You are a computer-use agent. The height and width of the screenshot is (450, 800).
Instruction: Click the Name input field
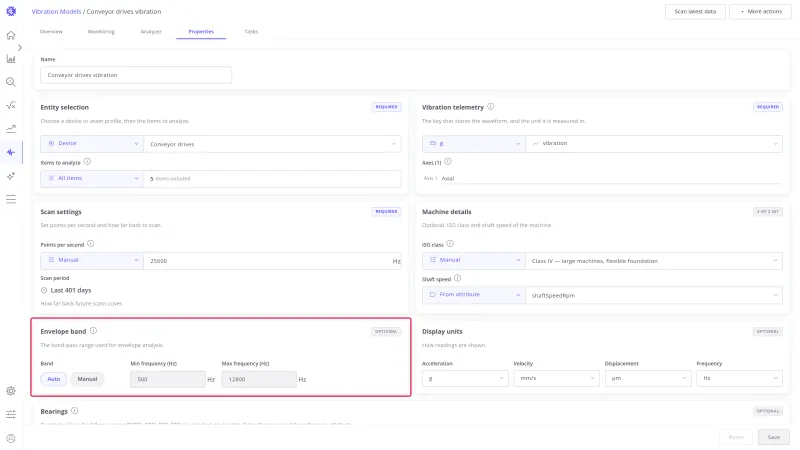(136, 75)
